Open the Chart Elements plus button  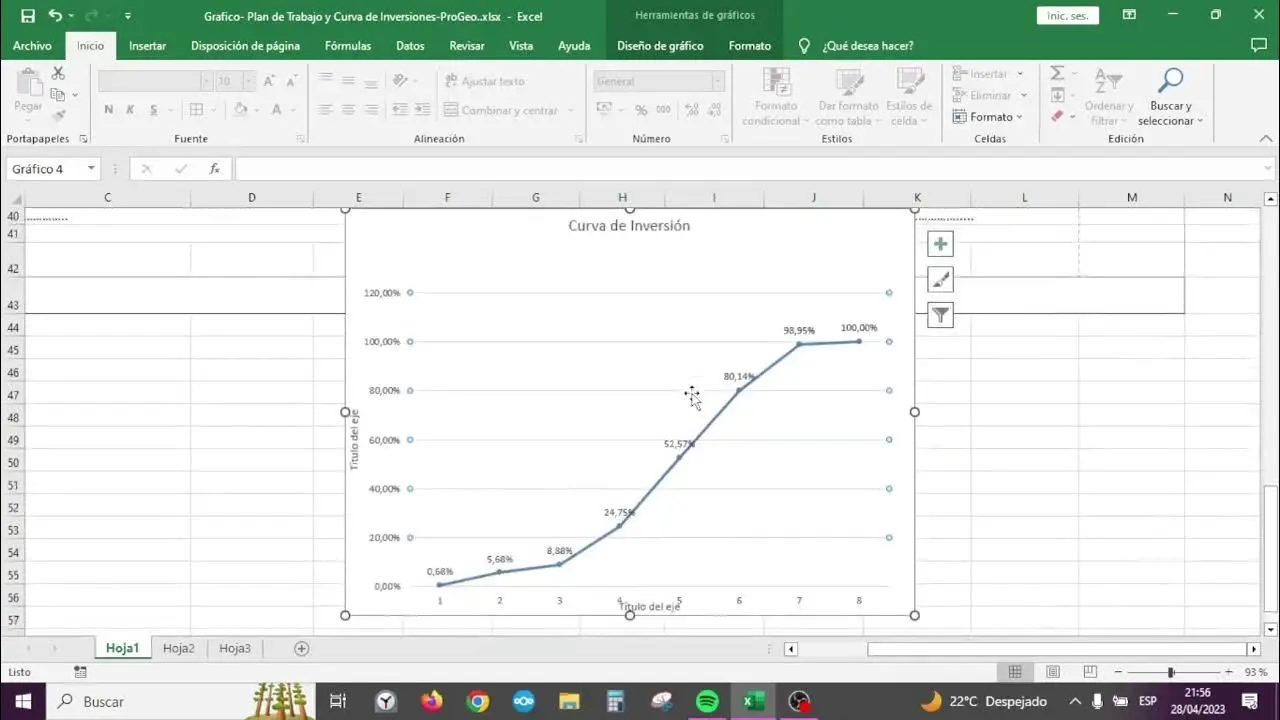[x=940, y=244]
